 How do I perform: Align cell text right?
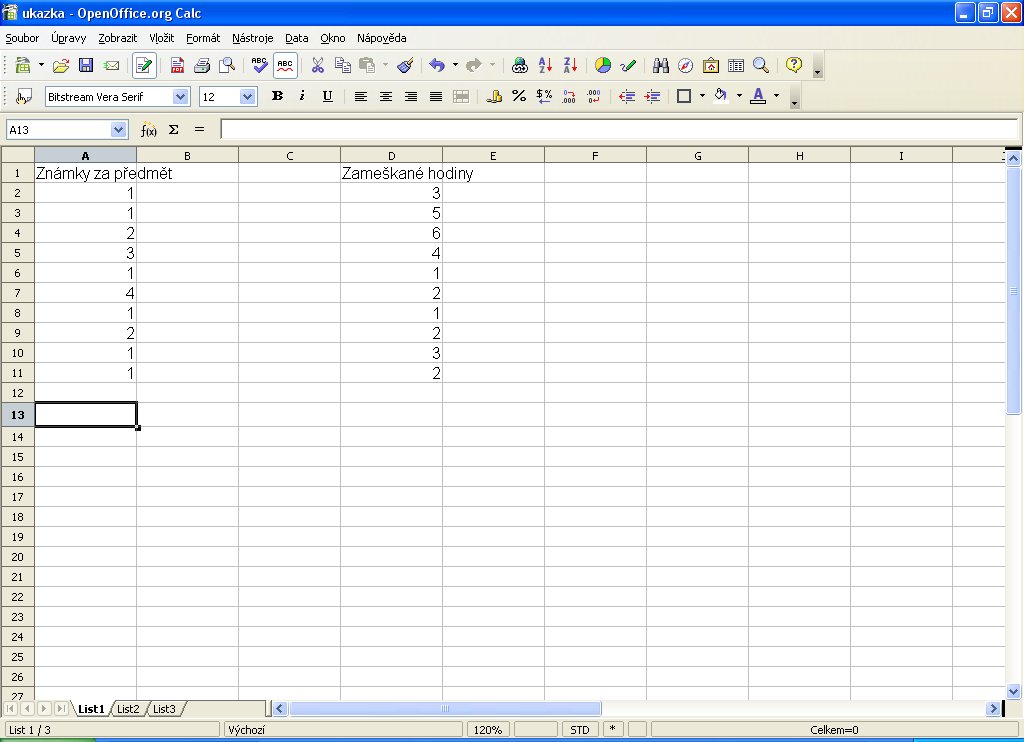tap(411, 97)
